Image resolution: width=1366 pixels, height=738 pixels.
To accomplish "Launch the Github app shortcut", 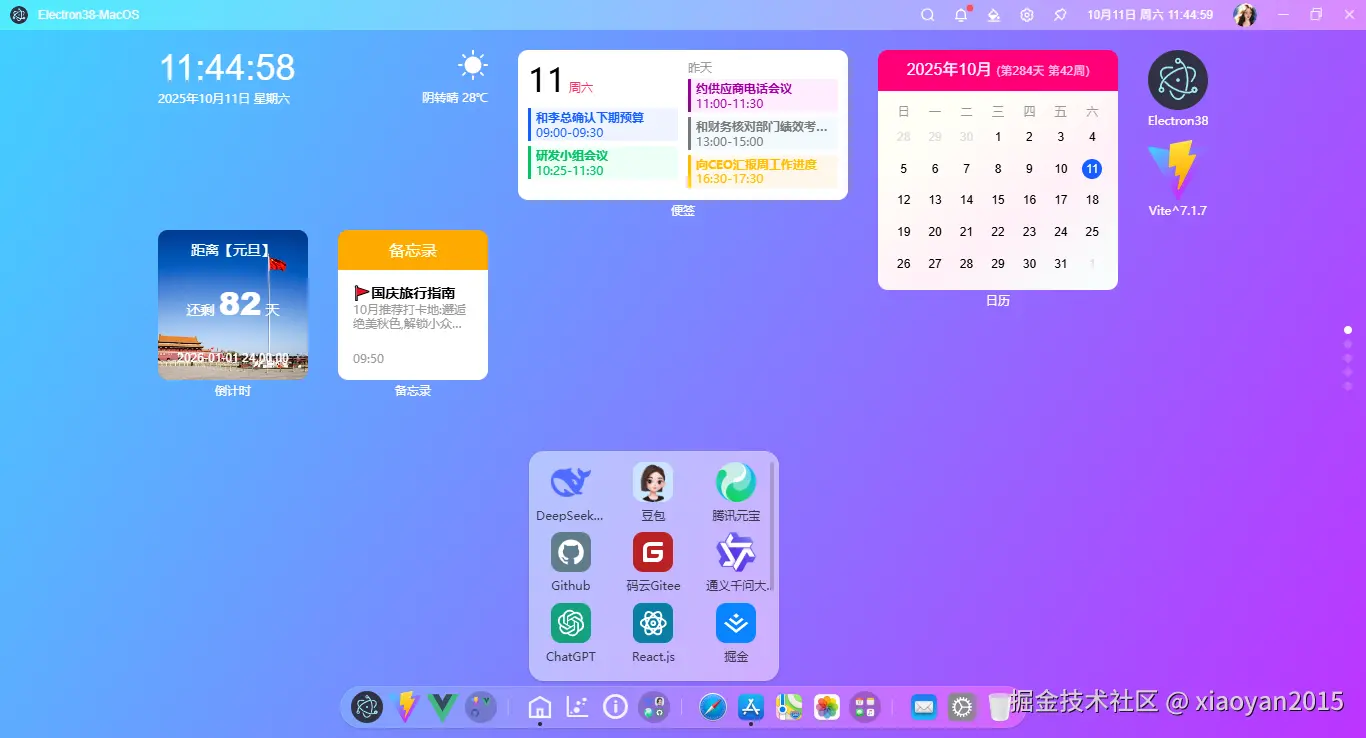I will coord(571,553).
